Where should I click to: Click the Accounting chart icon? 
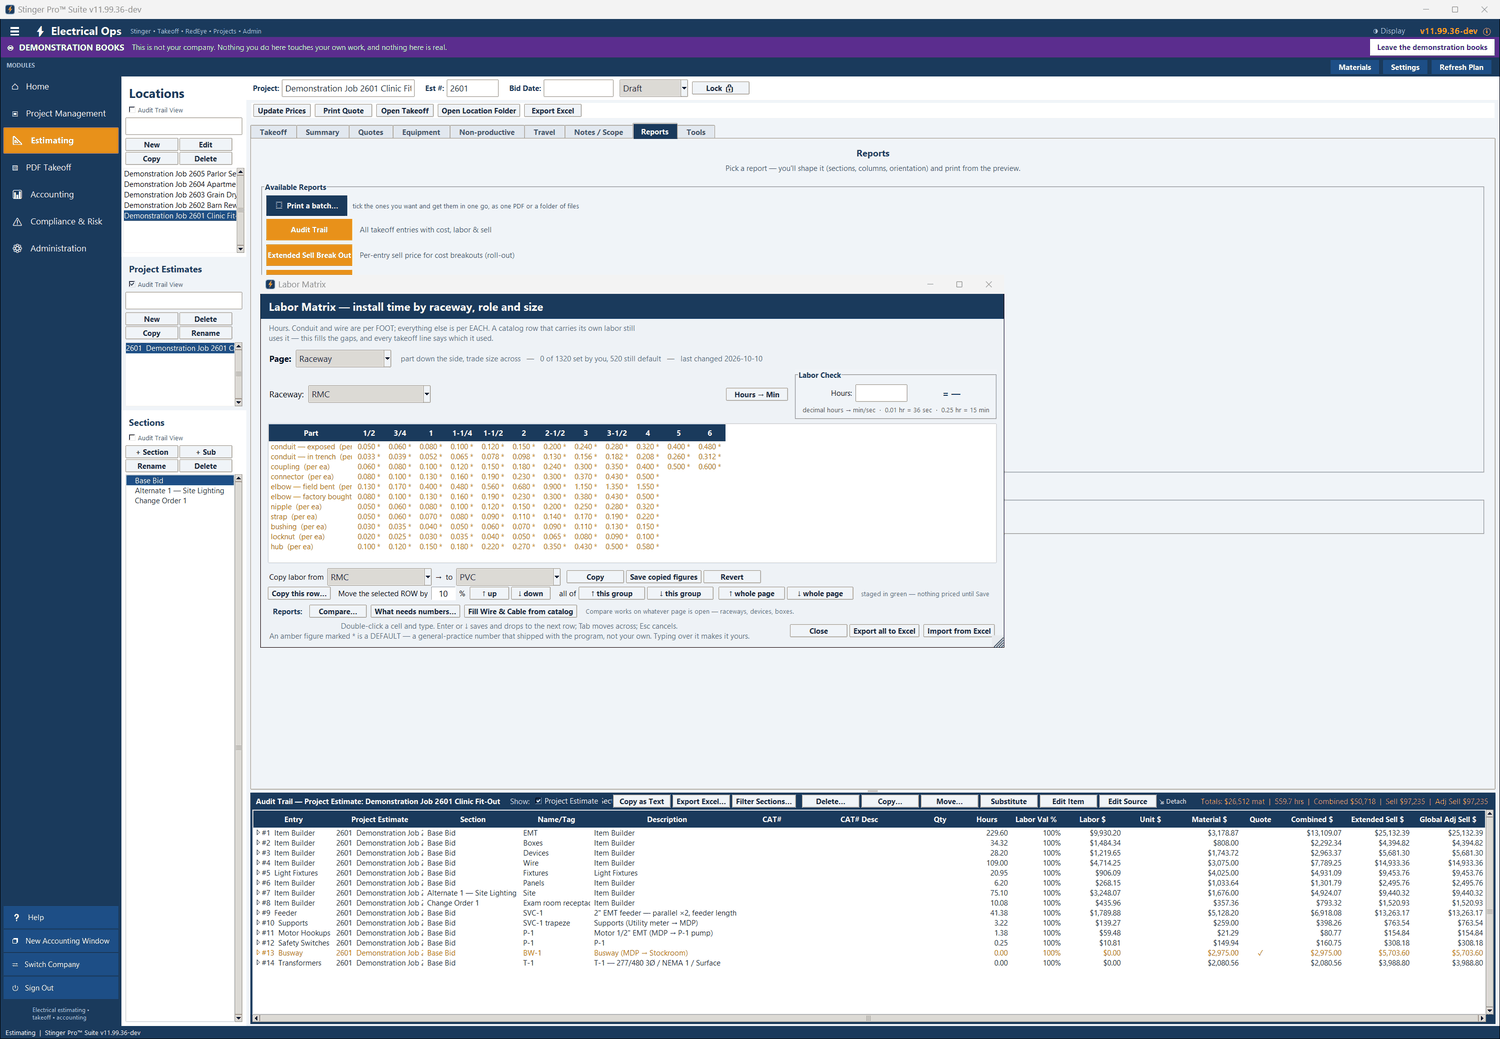17,195
